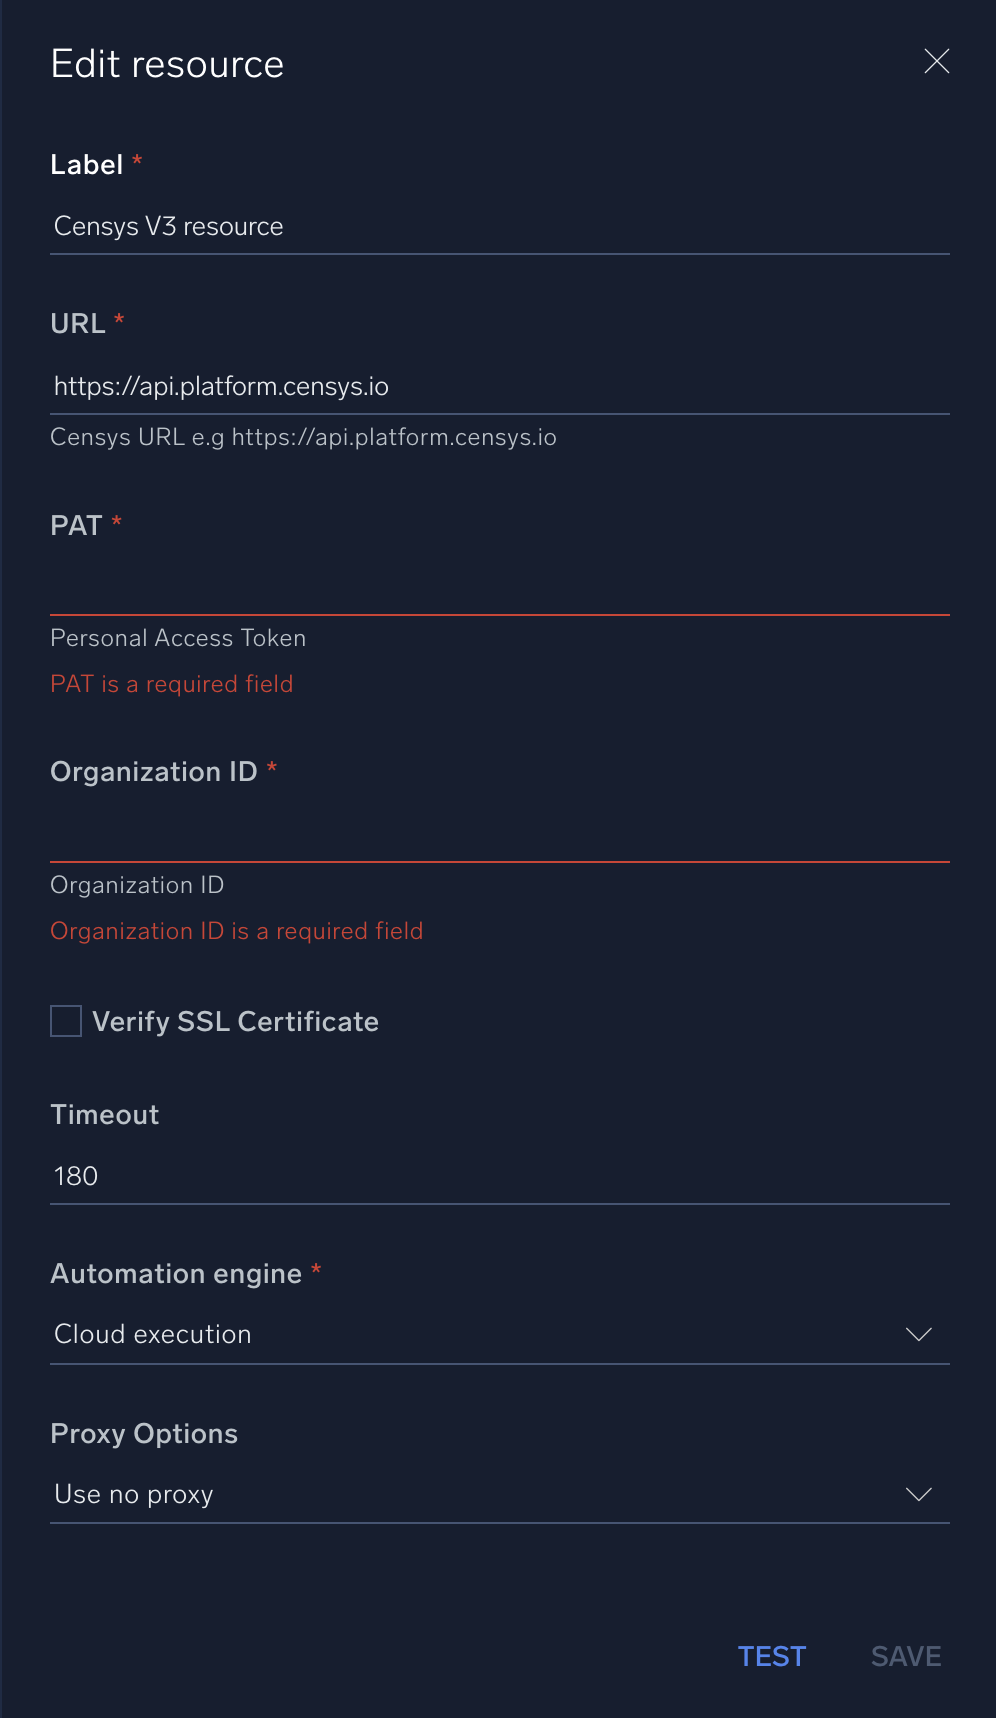Click the Verify SSL Certificate label text

(x=235, y=1022)
